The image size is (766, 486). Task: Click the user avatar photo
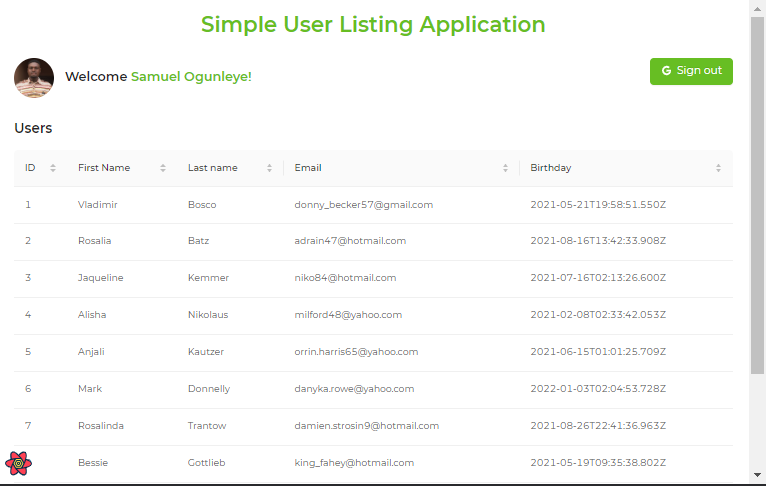click(34, 78)
